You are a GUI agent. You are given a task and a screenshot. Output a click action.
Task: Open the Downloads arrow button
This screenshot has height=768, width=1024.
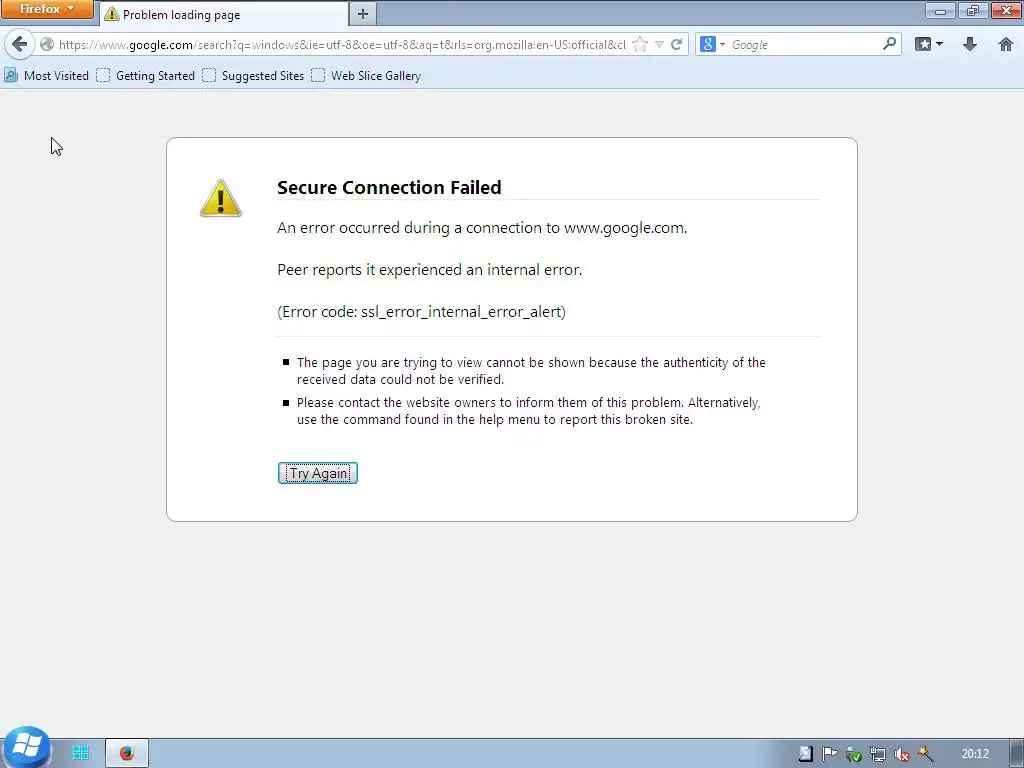pyautogui.click(x=970, y=44)
